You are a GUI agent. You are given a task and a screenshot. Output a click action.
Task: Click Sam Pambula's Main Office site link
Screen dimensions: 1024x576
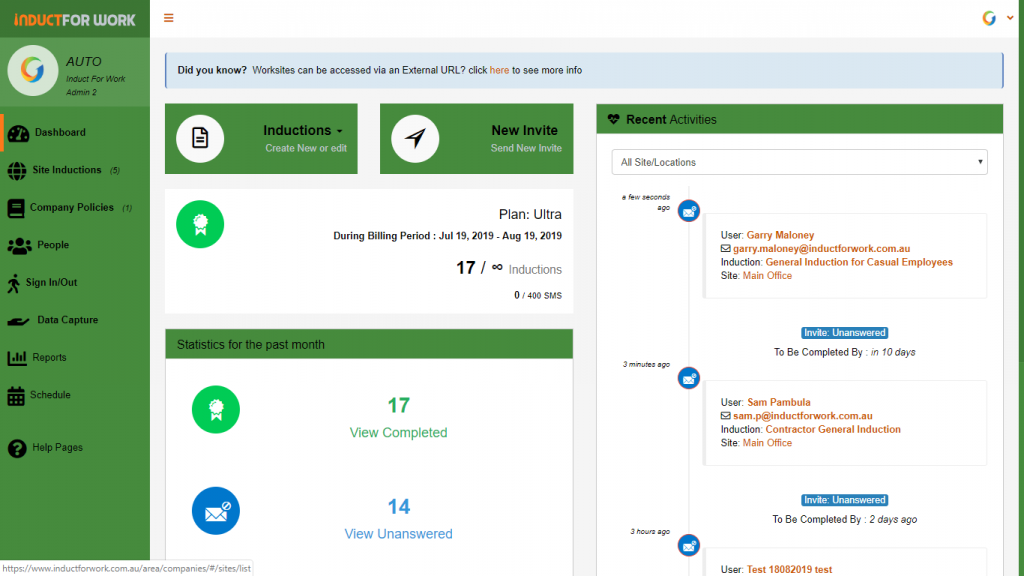tap(767, 443)
